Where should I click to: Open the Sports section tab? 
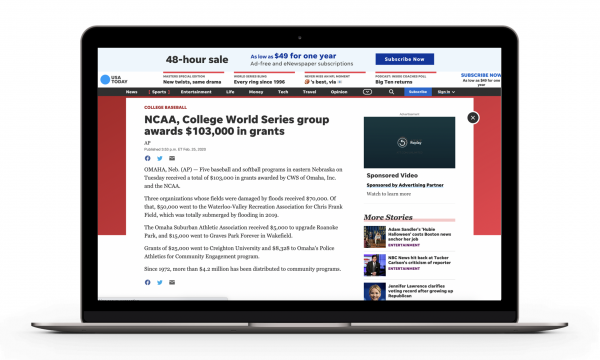(159, 92)
